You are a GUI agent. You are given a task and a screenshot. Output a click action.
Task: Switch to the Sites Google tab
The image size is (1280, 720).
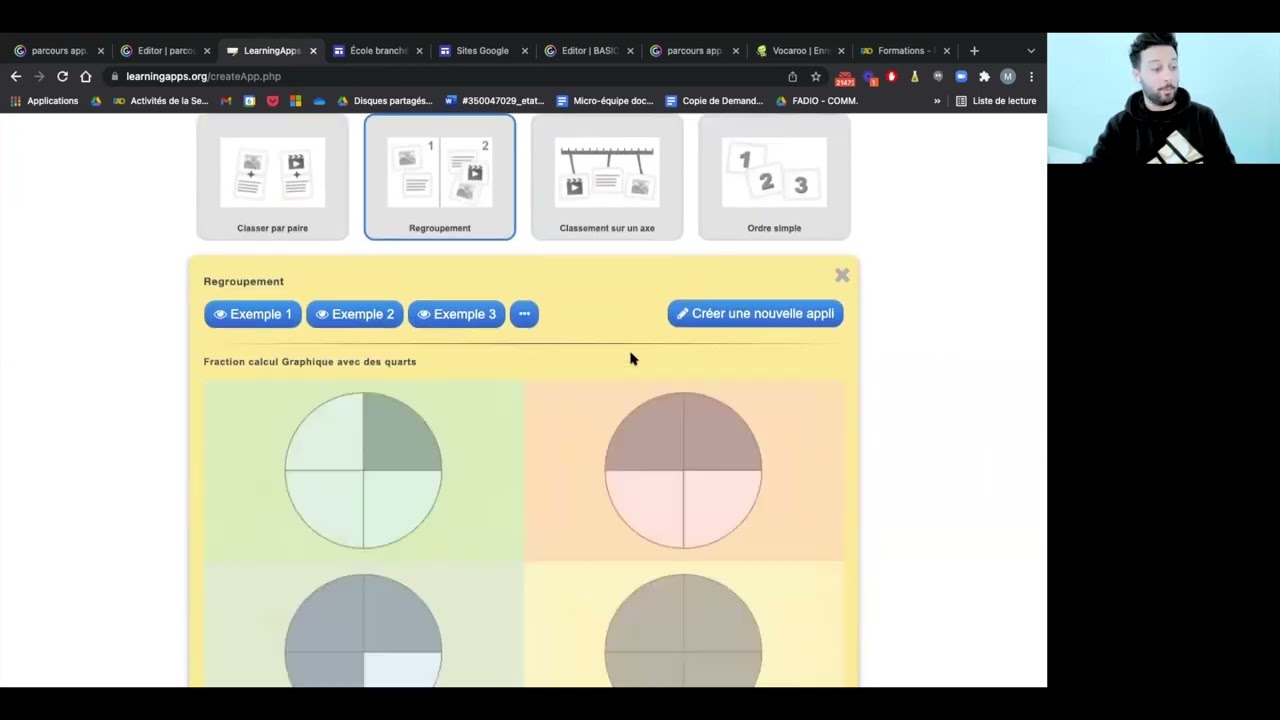point(483,50)
